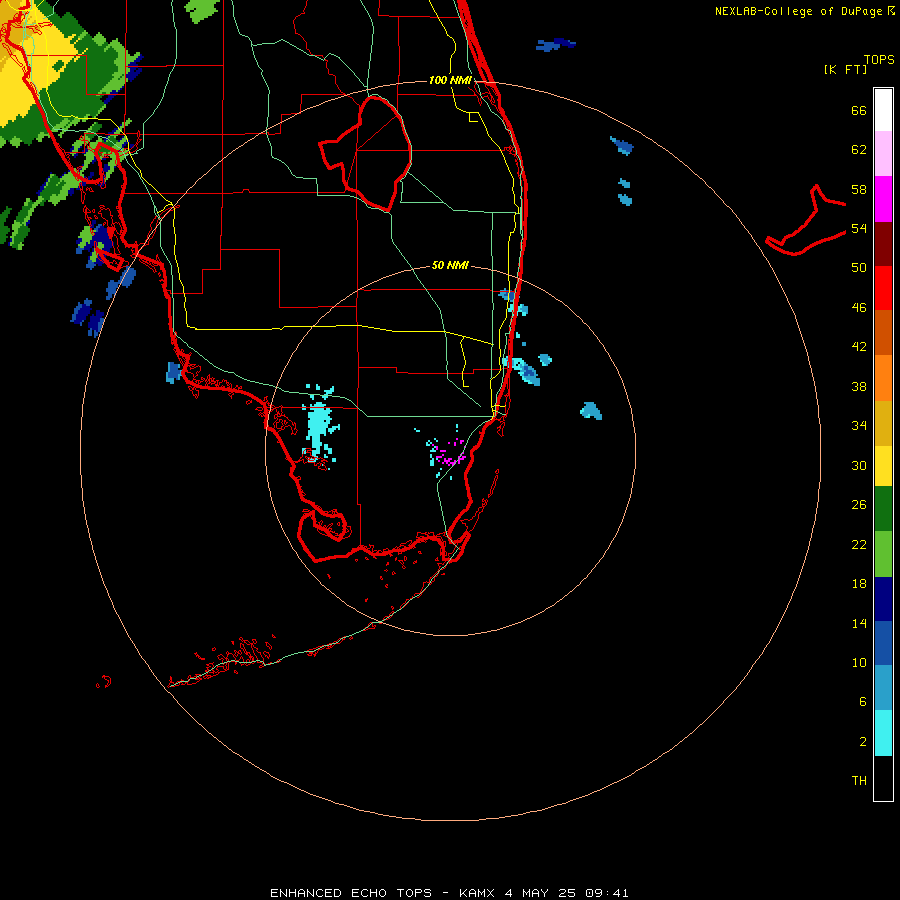Click the medium blue legend swatch above 14
The width and height of the screenshot is (900, 900).
click(883, 643)
